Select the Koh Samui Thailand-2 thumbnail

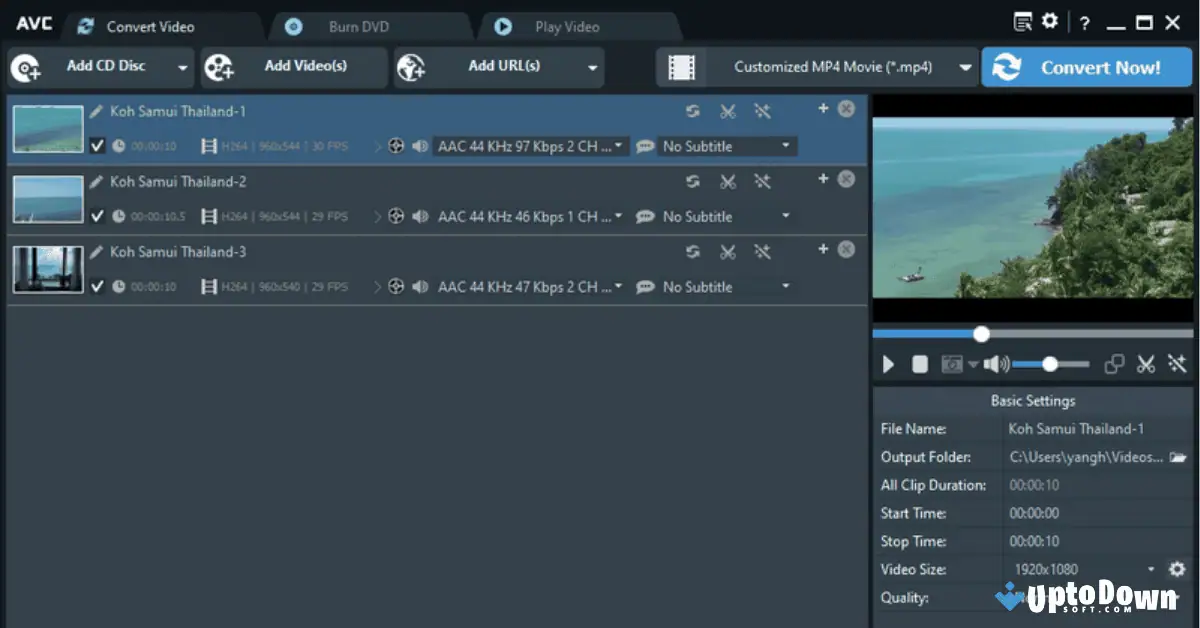(x=47, y=199)
